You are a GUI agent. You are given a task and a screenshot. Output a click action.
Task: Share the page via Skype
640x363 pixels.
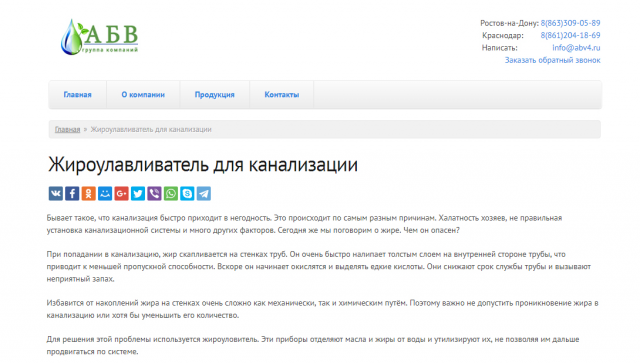[x=187, y=194]
